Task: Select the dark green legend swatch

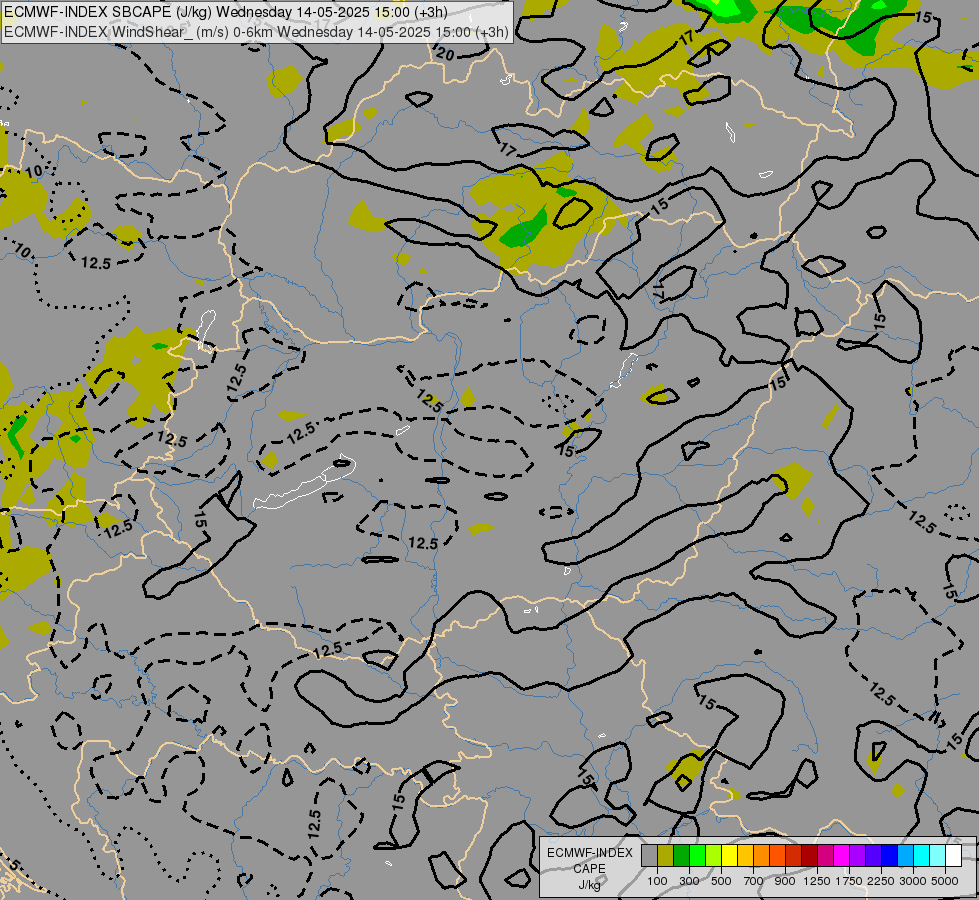Action: 682,856
